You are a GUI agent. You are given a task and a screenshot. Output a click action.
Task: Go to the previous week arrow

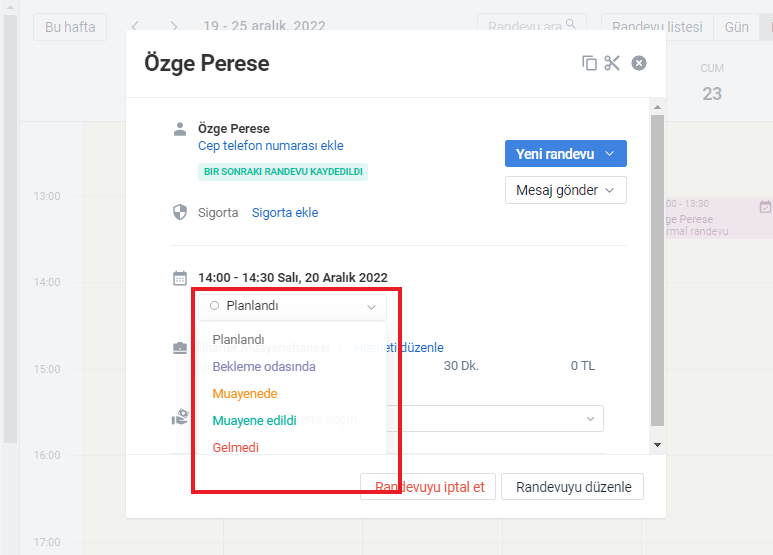135,26
